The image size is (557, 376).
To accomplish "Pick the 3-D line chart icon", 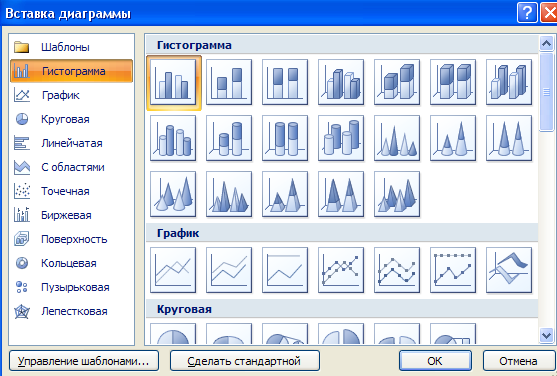I will (x=509, y=270).
